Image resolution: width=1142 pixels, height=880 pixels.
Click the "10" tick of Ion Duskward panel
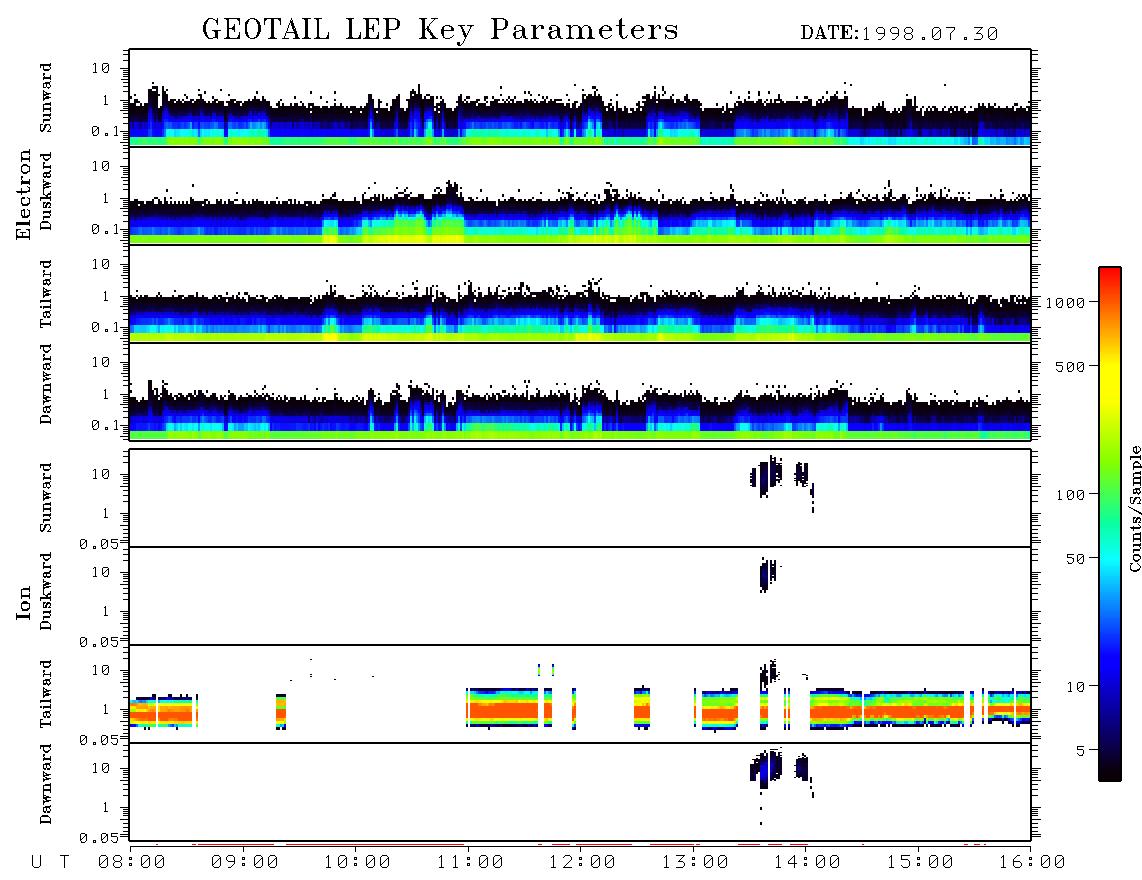101,573
